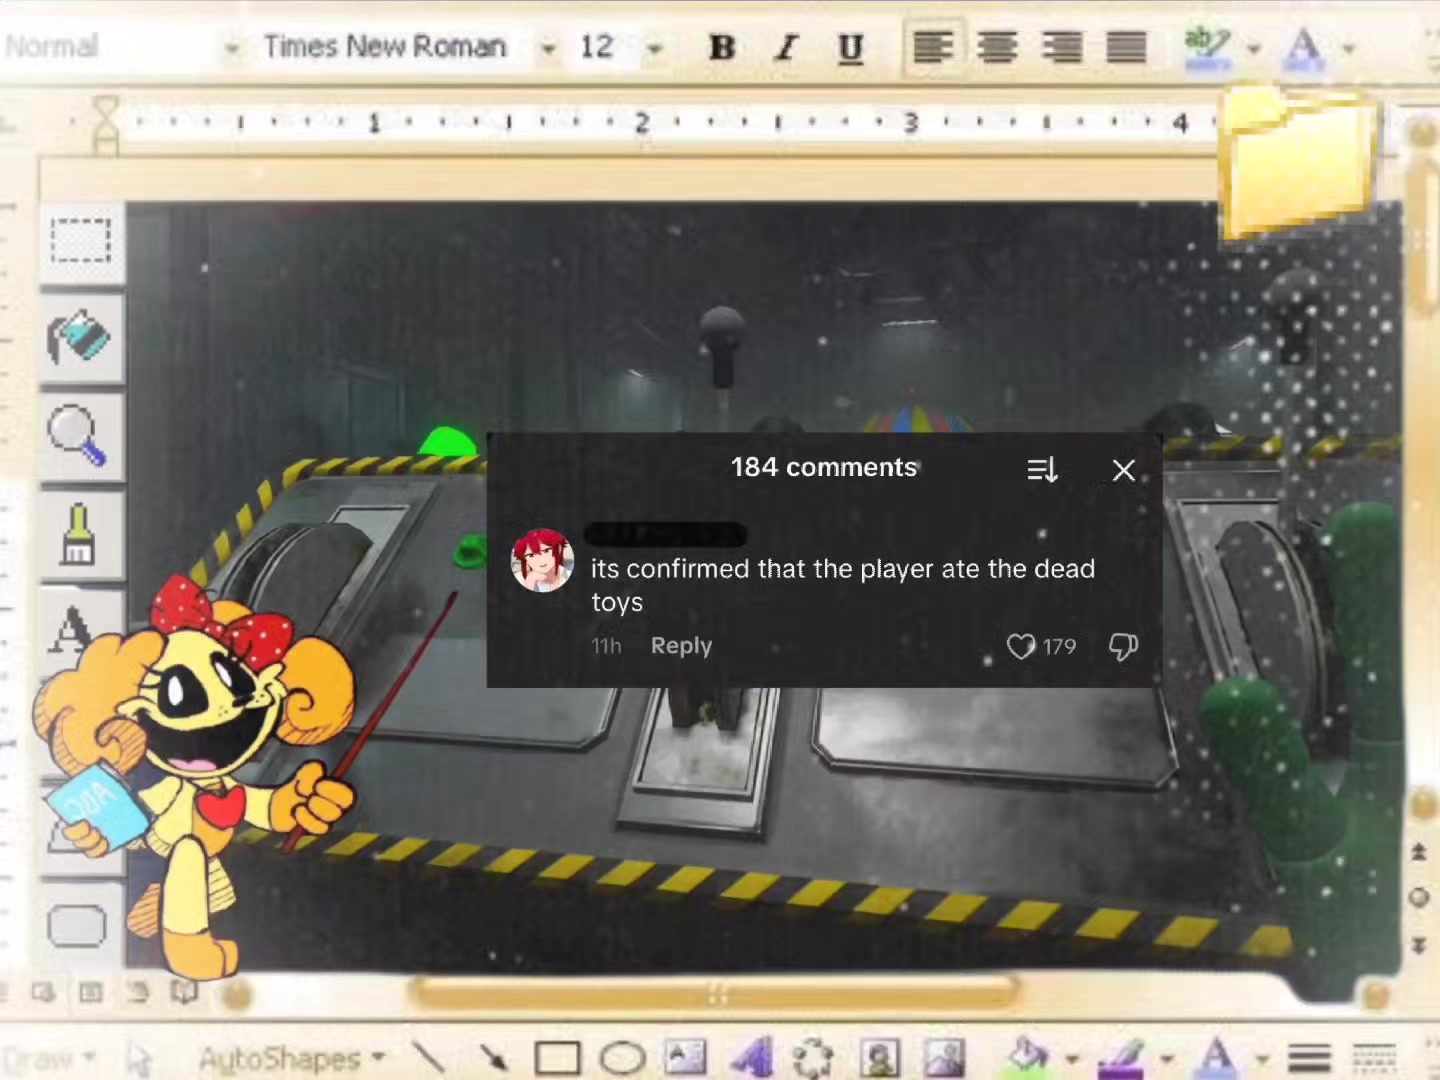The image size is (1440, 1080).
Task: Set Align Left paragraph alignment
Action: point(933,46)
